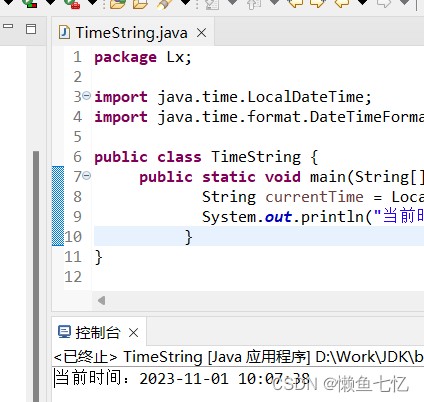
Task: Click line number 2 in the gutter
Action: tap(77, 77)
